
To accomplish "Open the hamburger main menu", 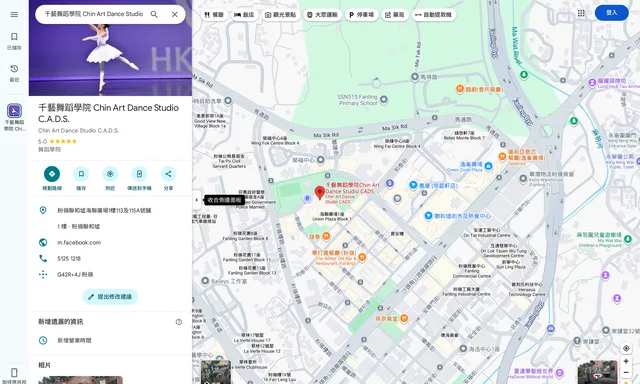I will [14, 14].
